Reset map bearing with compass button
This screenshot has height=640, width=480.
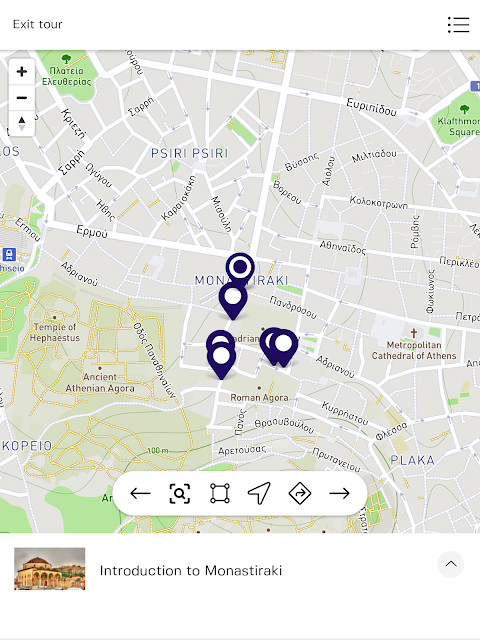[x=22, y=123]
